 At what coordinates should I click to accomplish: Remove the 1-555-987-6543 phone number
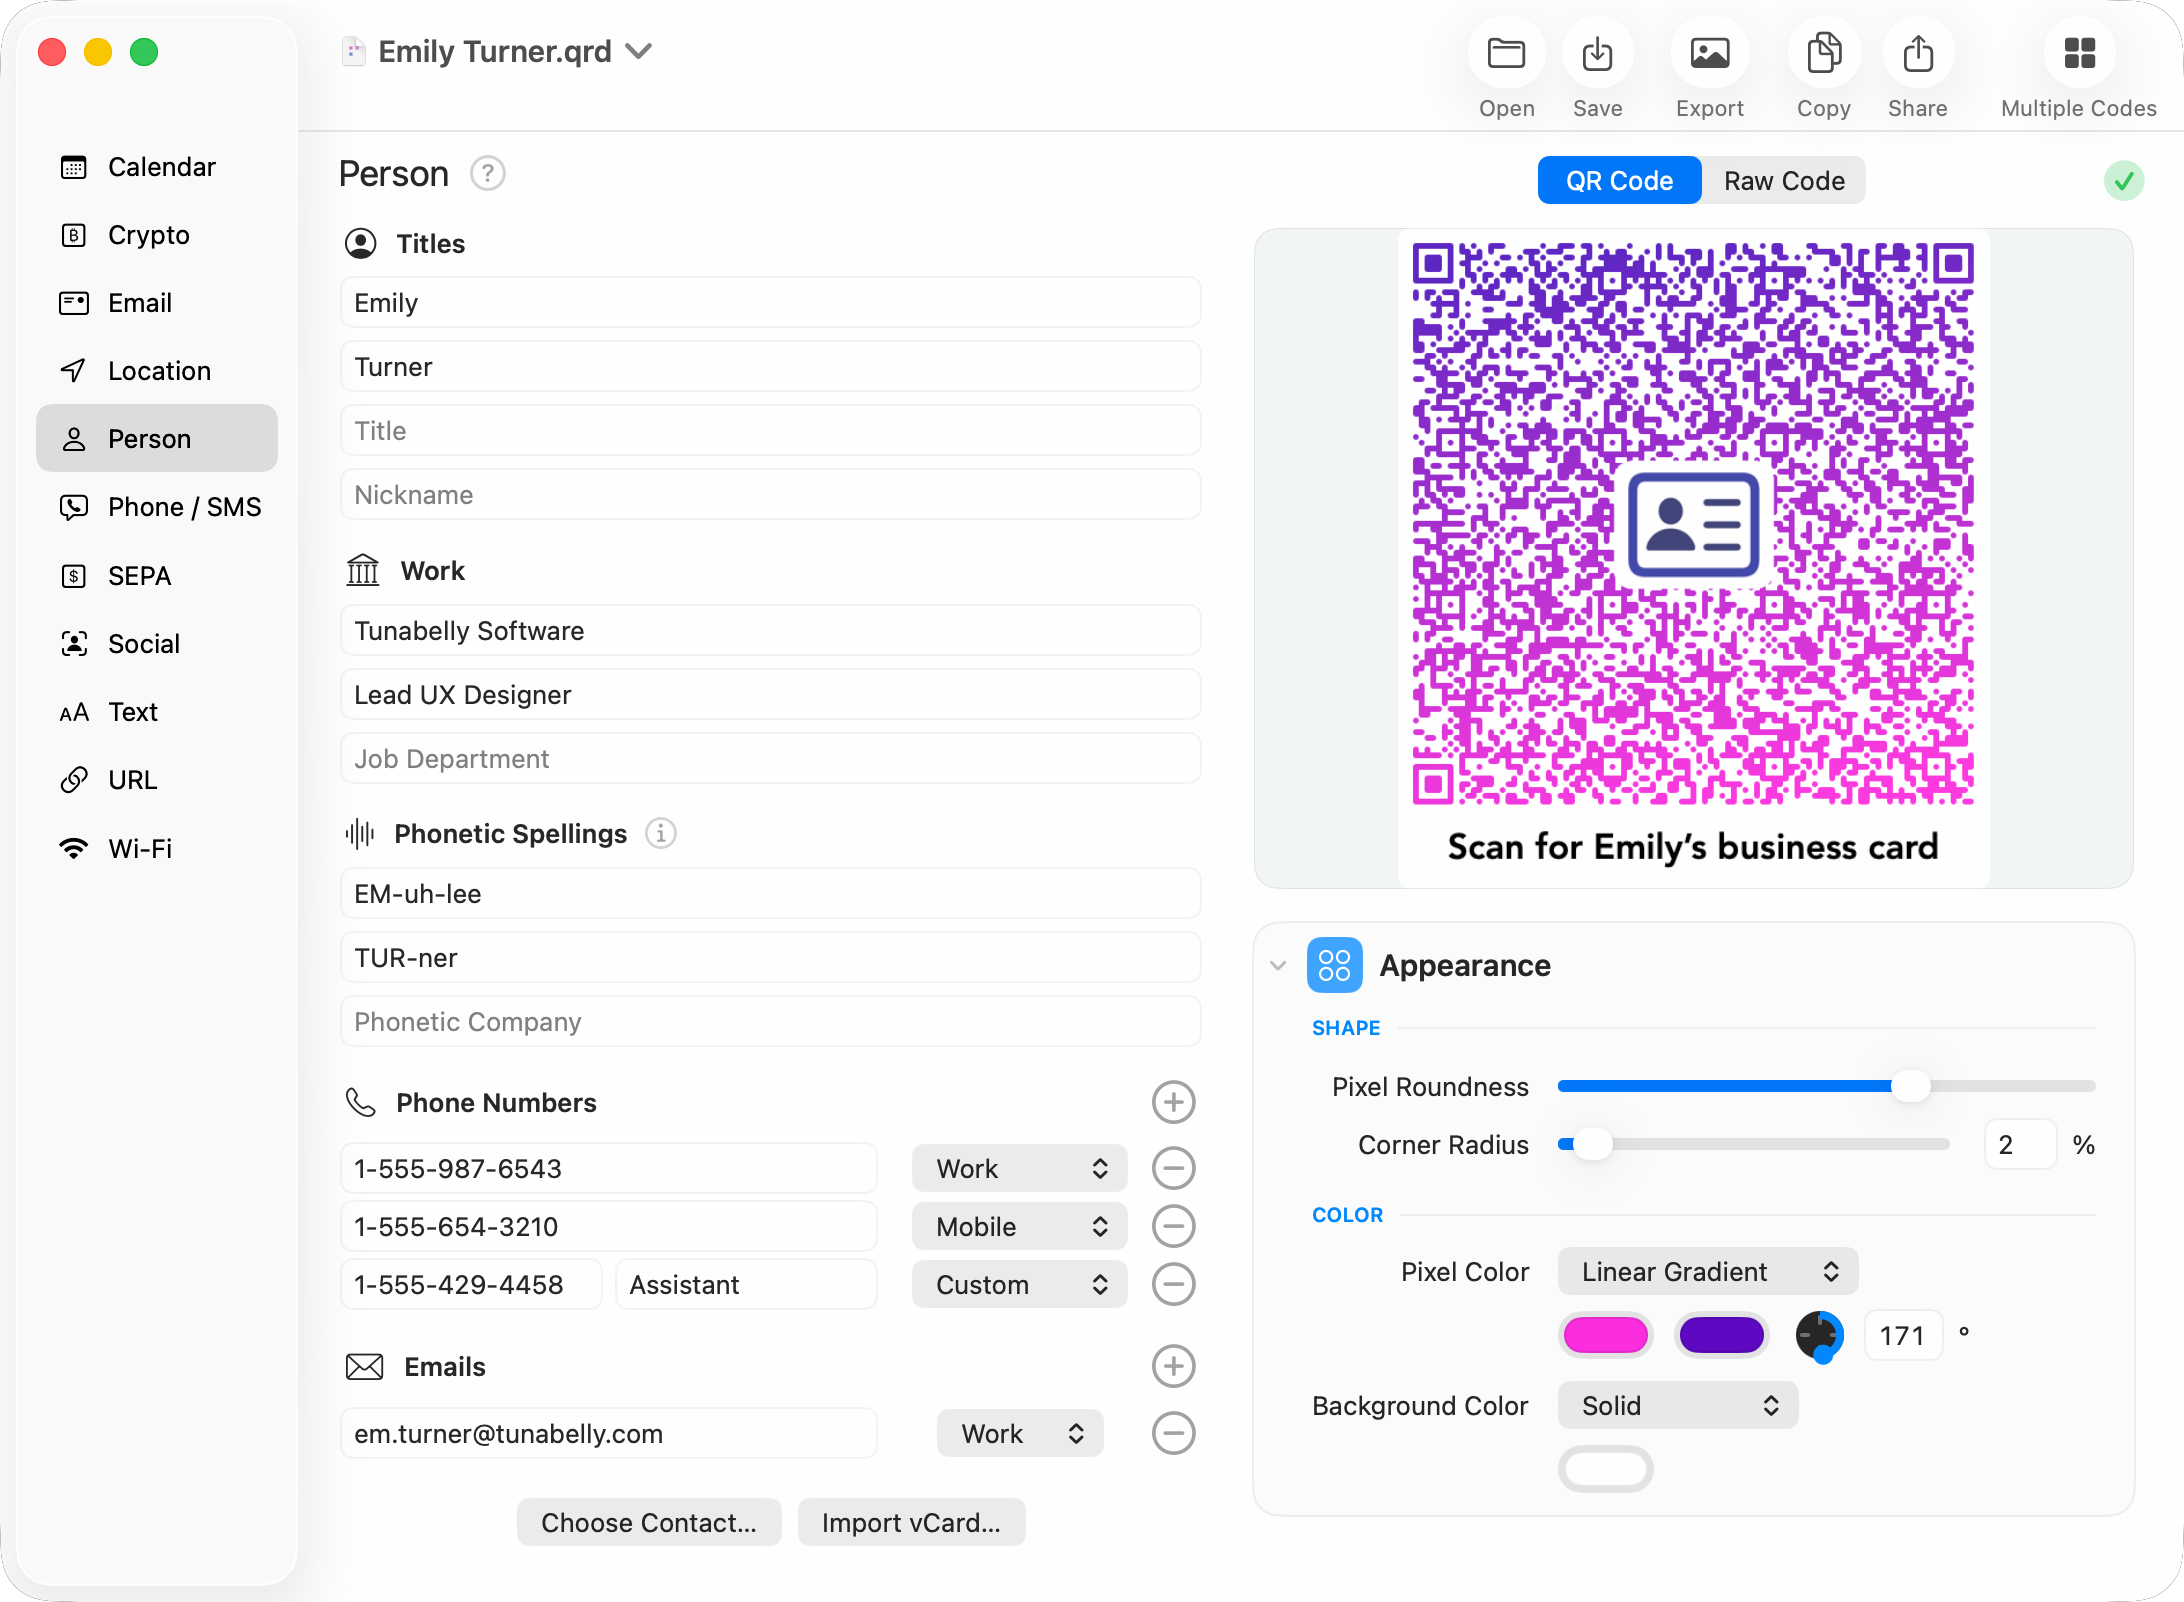click(1173, 1168)
